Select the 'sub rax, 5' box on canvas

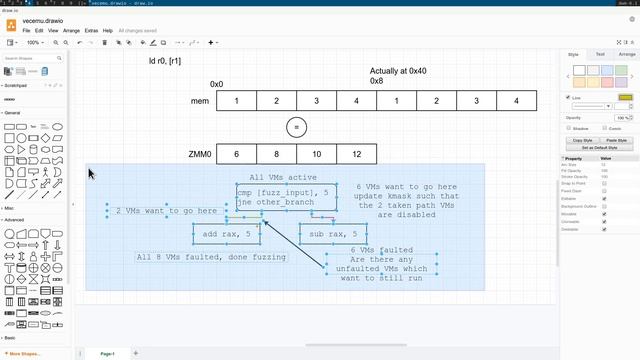(333, 234)
